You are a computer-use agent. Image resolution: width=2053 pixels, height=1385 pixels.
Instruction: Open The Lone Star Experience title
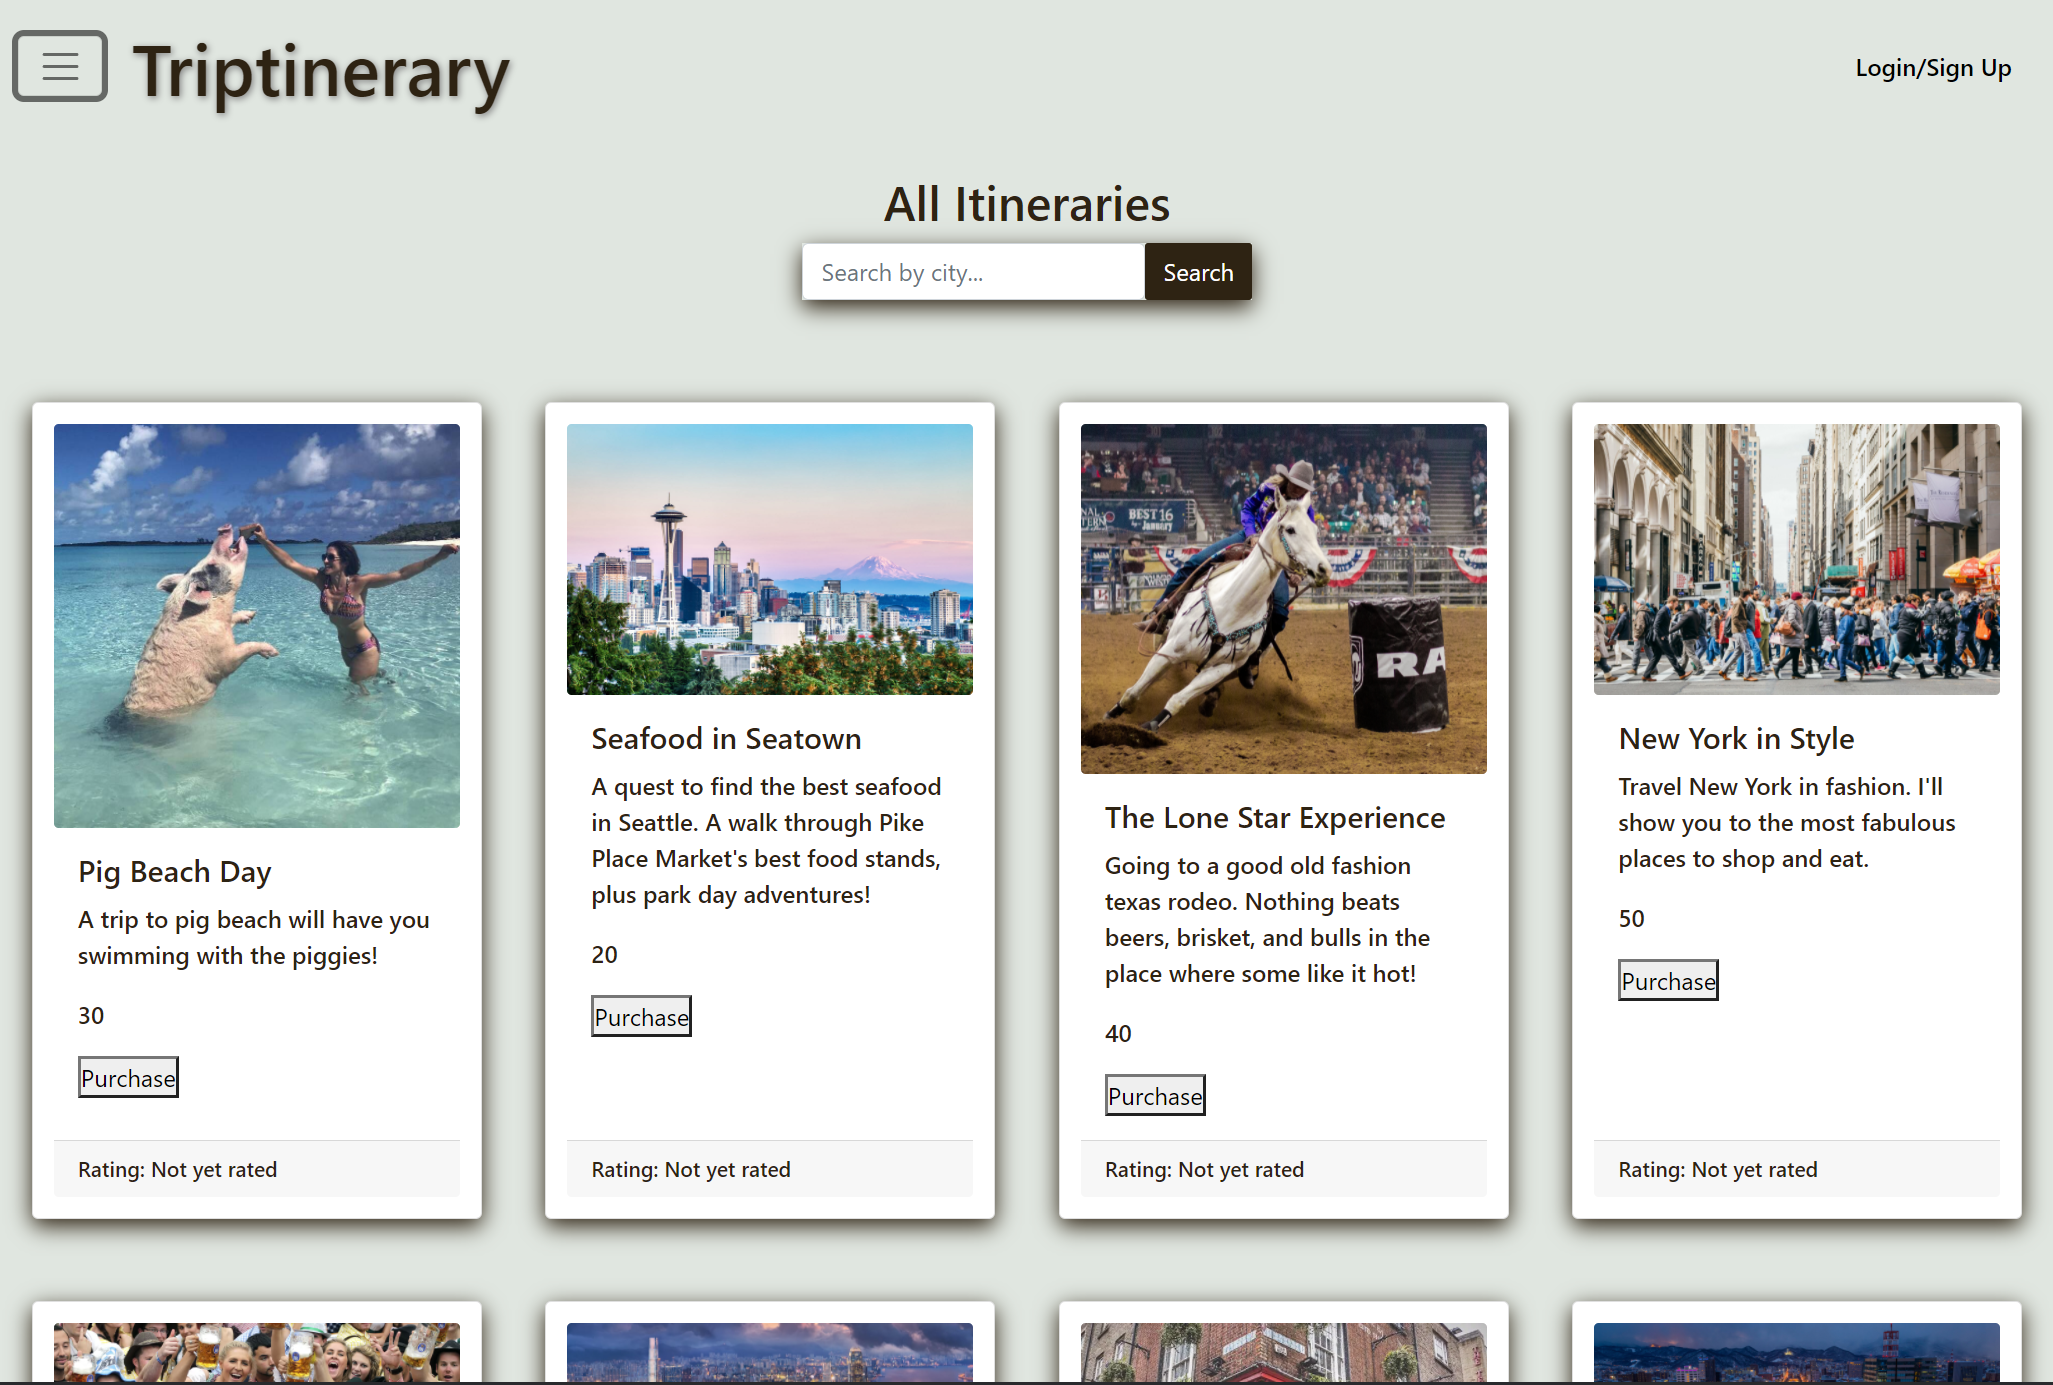click(x=1274, y=817)
